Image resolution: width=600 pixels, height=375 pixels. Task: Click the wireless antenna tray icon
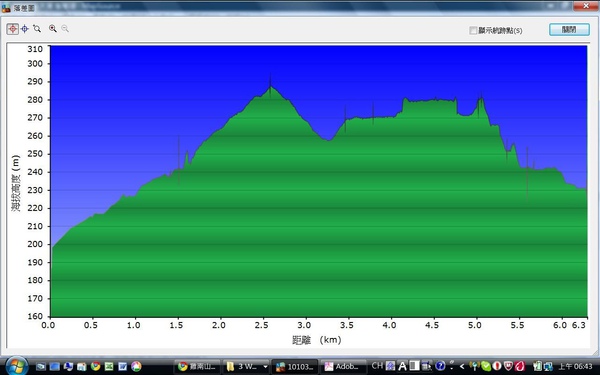tap(474, 366)
